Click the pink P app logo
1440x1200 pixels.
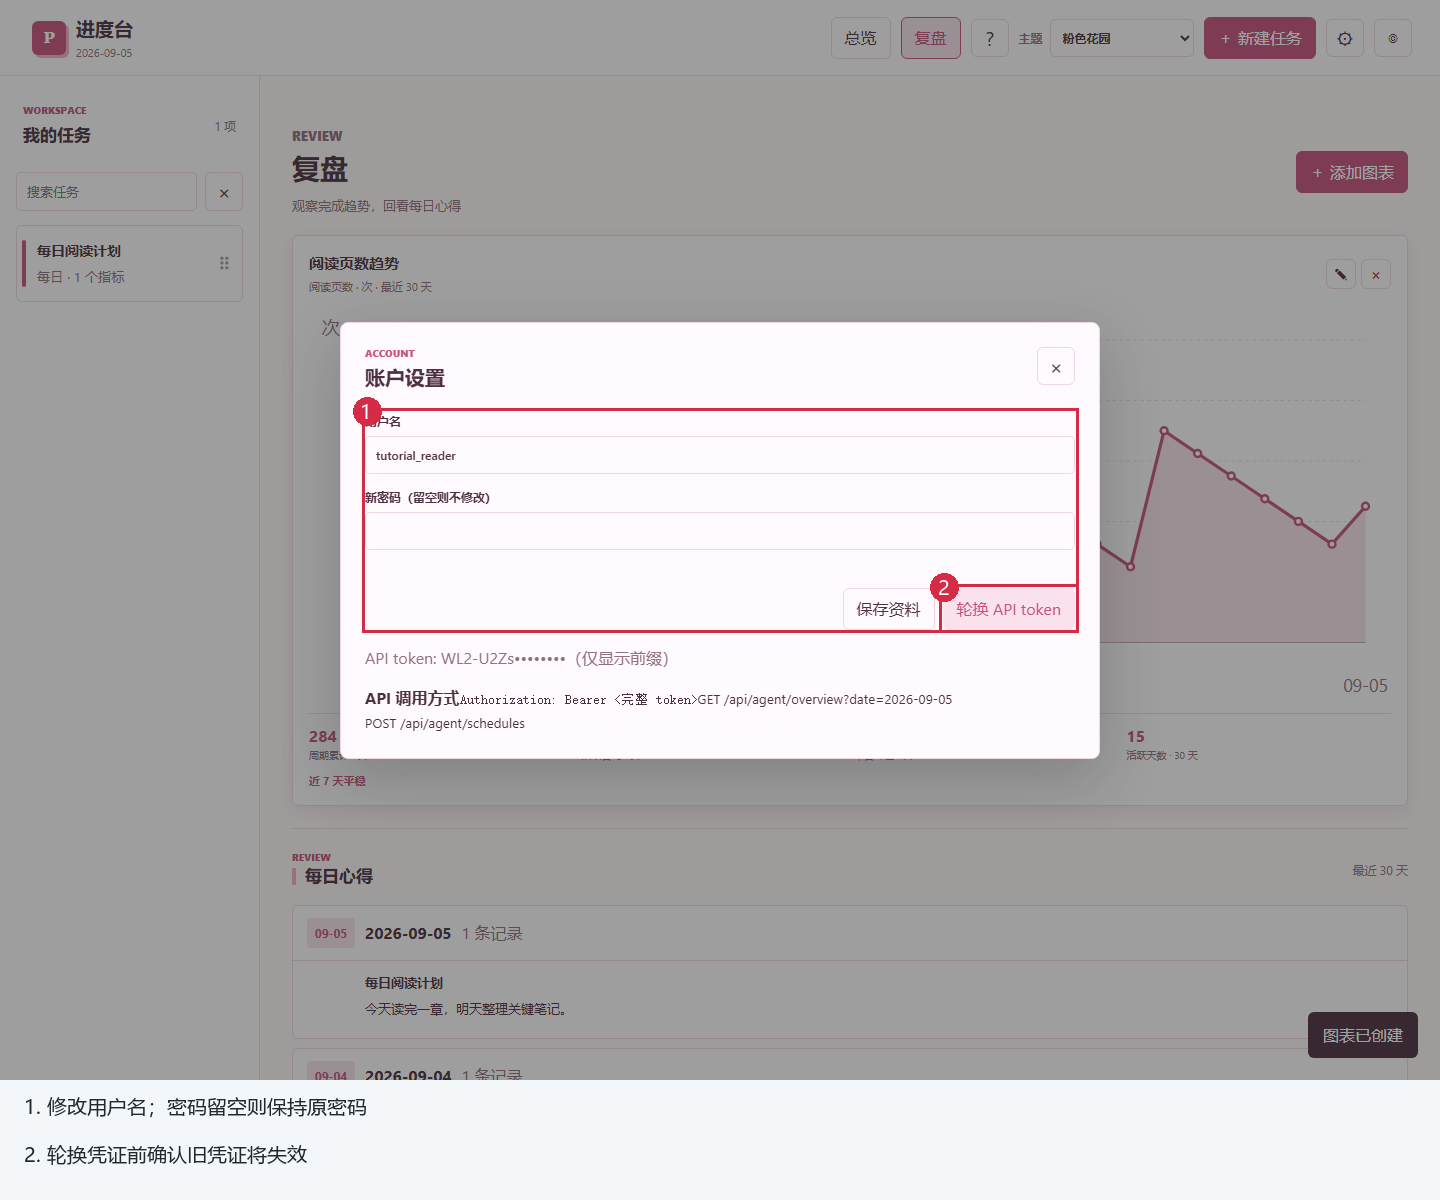(49, 38)
